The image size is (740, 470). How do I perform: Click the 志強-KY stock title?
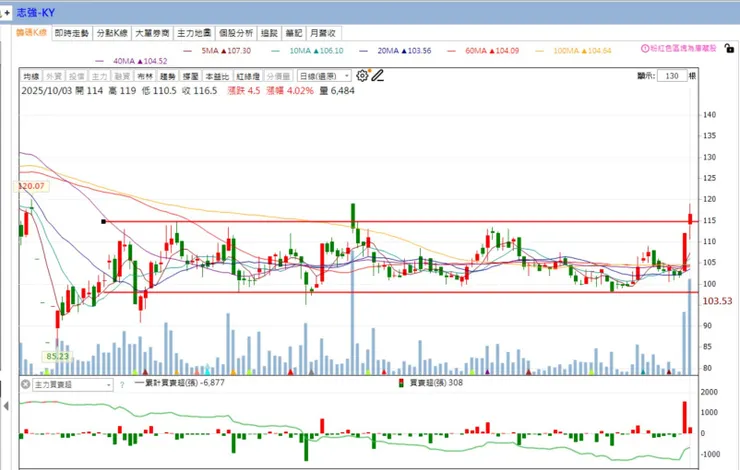pyautogui.click(x=35, y=13)
